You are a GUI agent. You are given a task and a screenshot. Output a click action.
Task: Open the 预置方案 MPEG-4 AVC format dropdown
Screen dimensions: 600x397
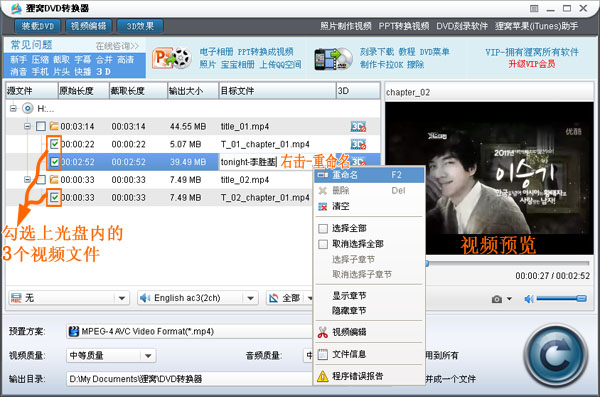click(x=190, y=332)
